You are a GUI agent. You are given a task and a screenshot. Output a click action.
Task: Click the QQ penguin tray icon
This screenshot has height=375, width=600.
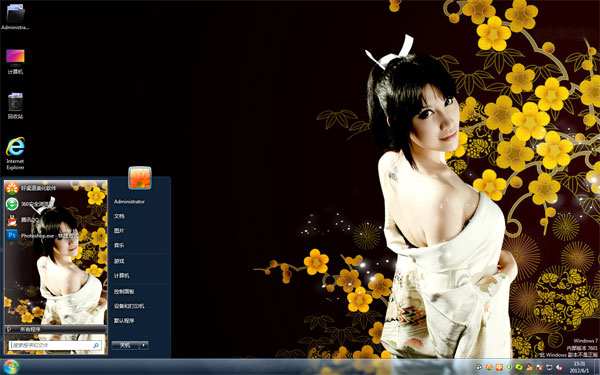click(529, 367)
